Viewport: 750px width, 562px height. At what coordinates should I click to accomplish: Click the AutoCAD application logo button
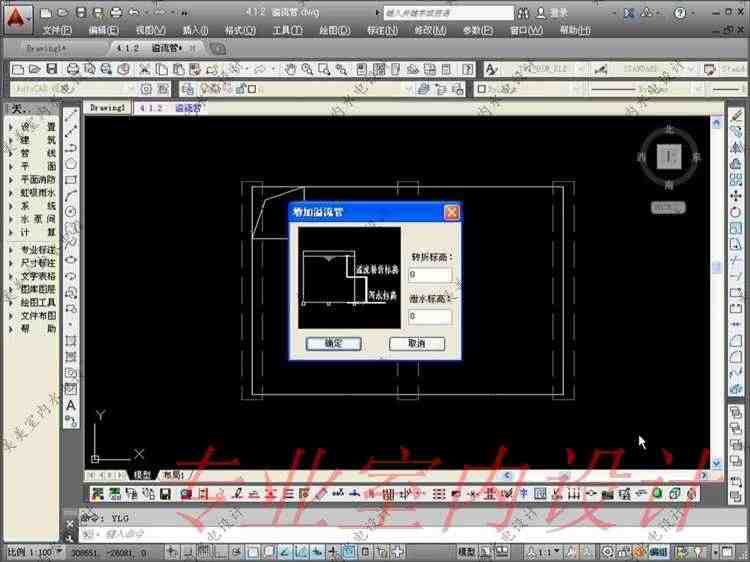pos(17,19)
